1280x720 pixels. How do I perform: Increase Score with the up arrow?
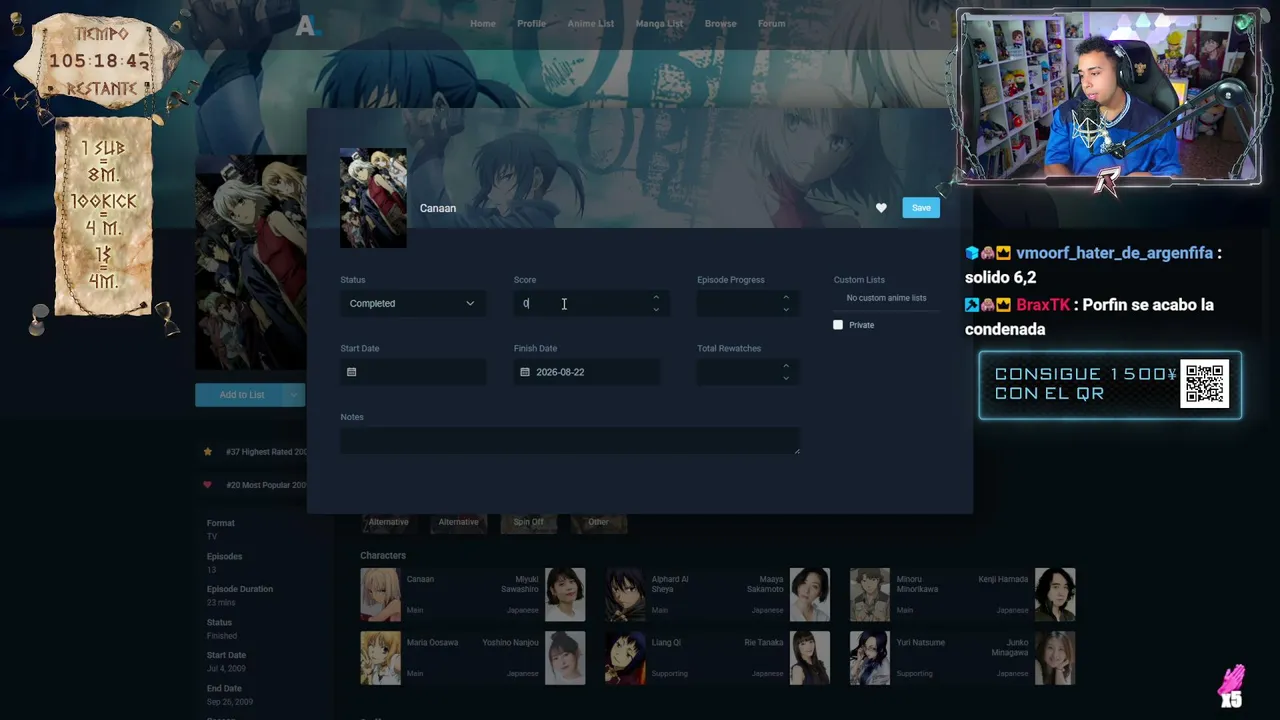[656, 297]
